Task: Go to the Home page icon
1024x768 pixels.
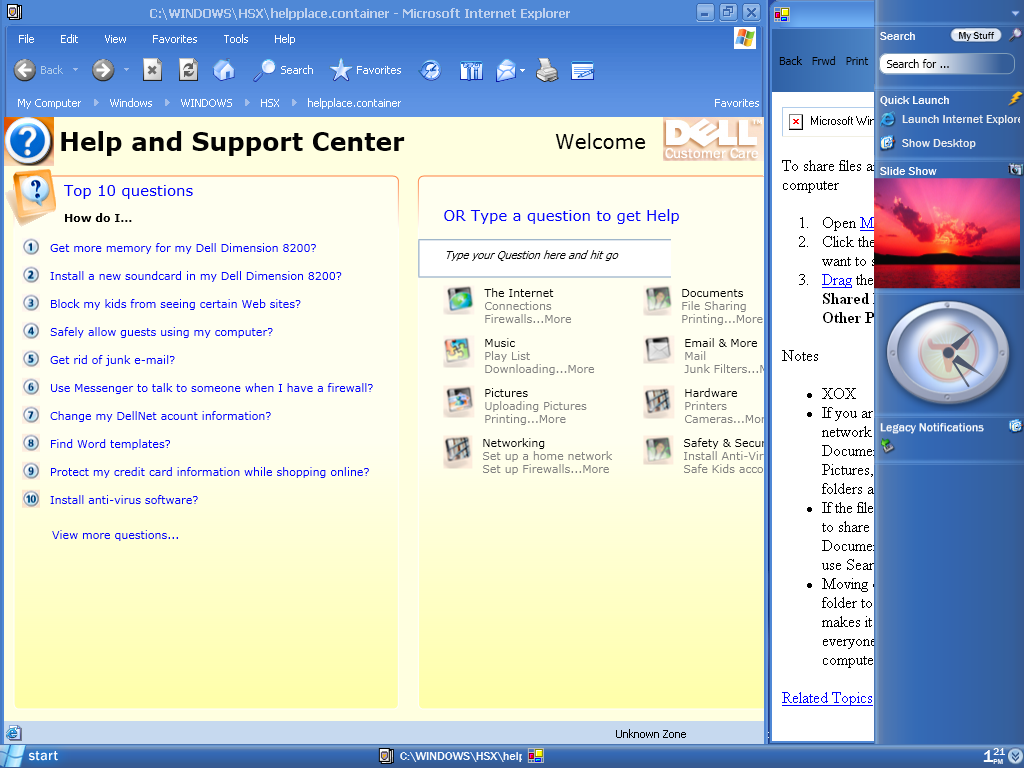Action: coord(224,70)
